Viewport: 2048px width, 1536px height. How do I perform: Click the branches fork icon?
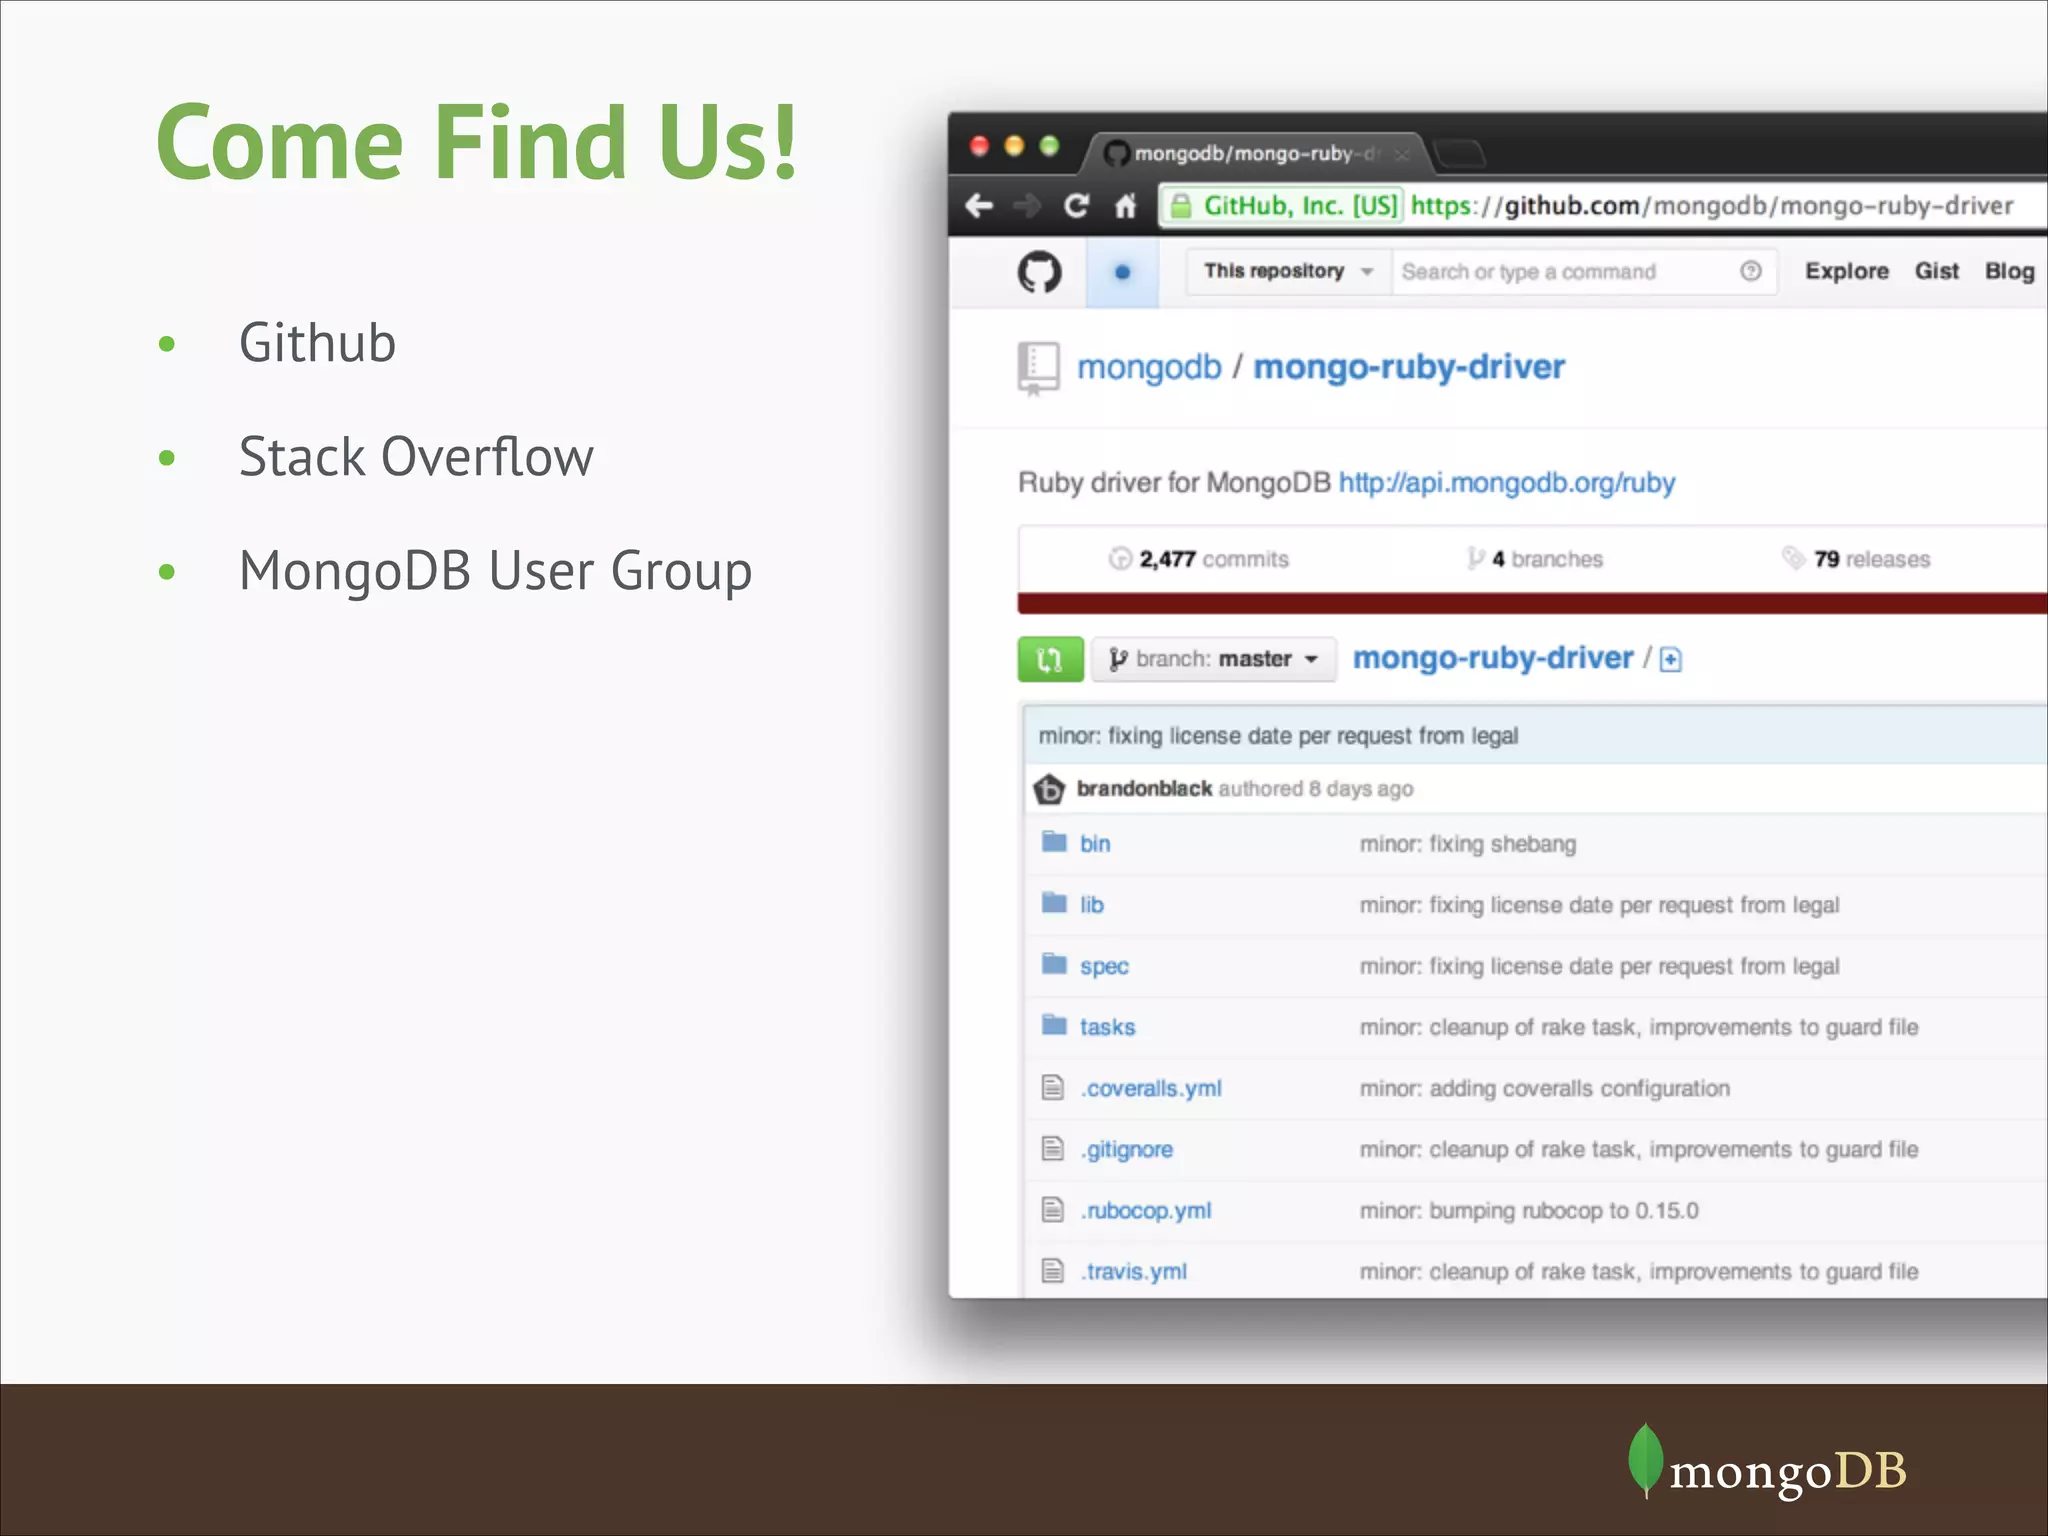pos(1475,558)
